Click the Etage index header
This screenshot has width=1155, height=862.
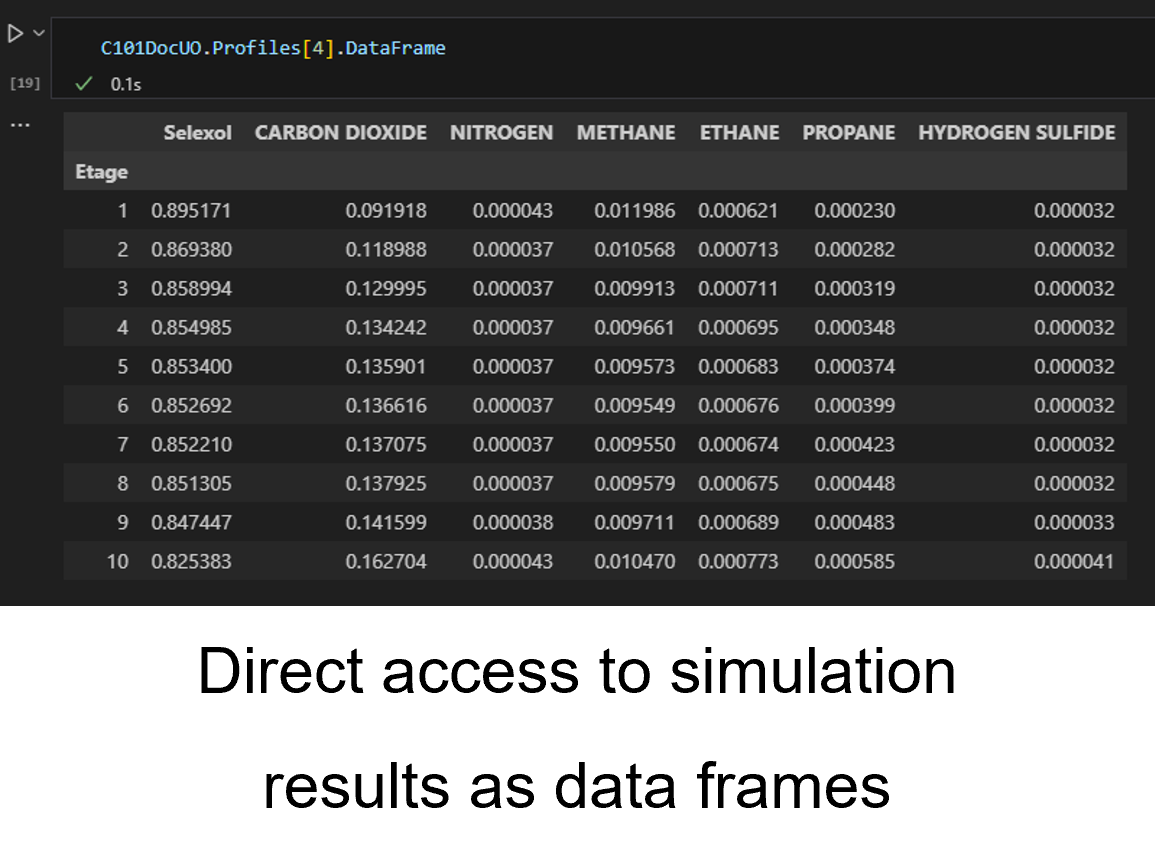[x=101, y=172]
